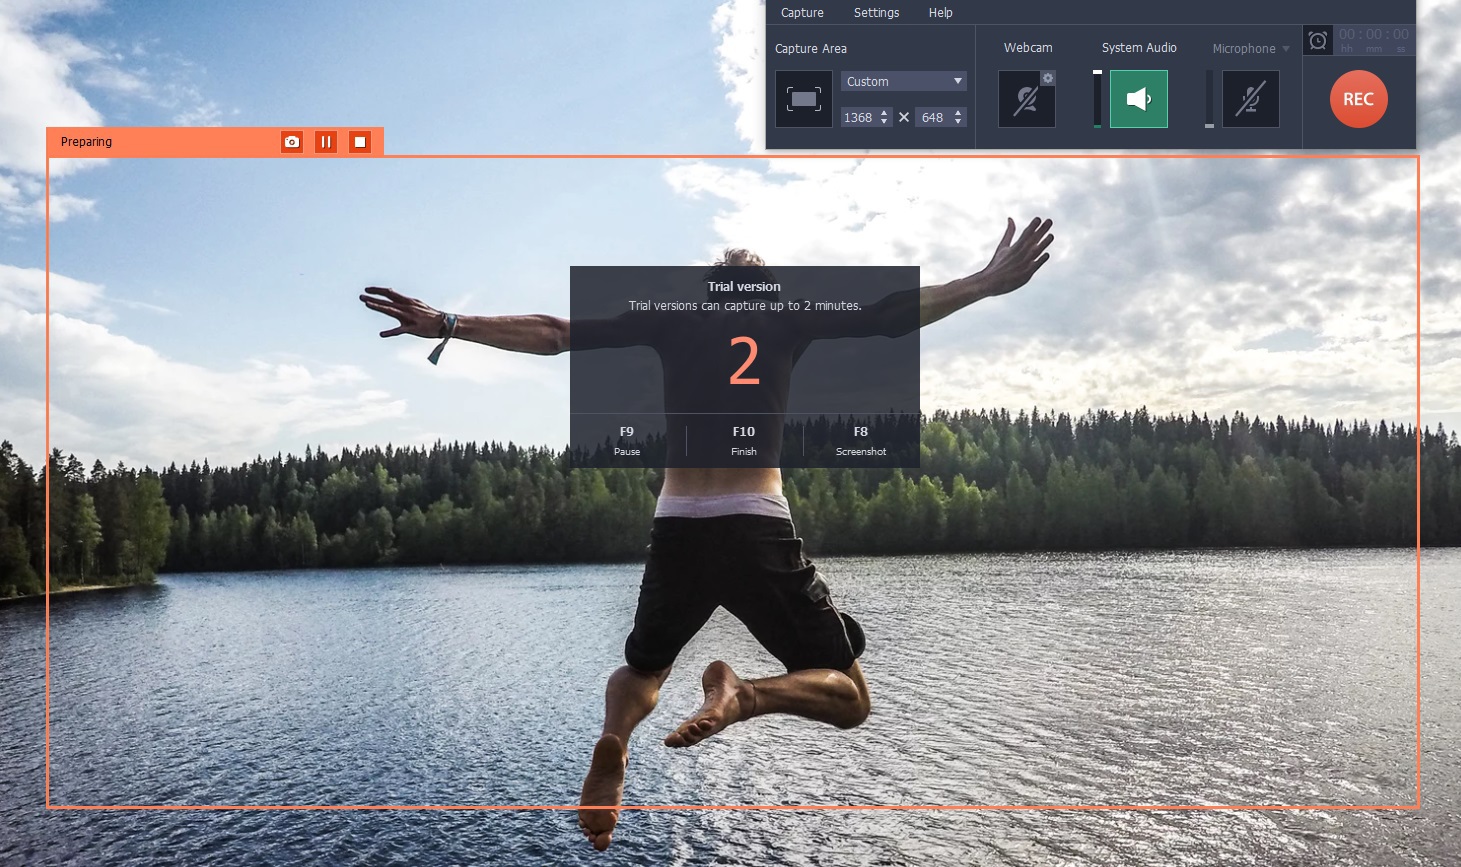The width and height of the screenshot is (1461, 867).
Task: Stop the recording with the stop icon
Action: coord(359,141)
